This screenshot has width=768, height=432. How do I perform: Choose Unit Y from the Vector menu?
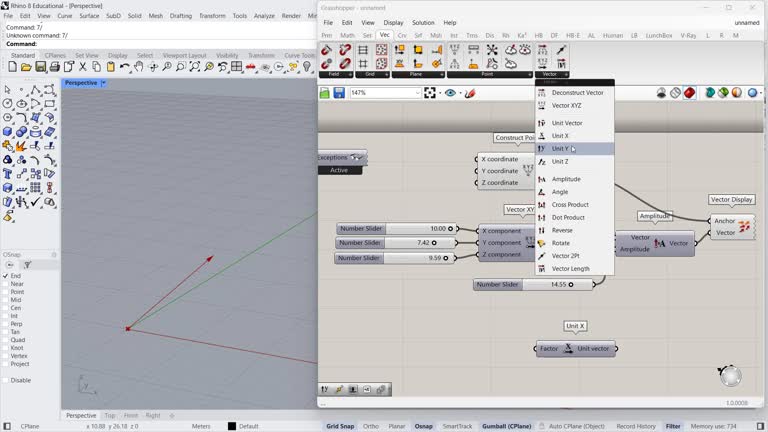pos(561,149)
